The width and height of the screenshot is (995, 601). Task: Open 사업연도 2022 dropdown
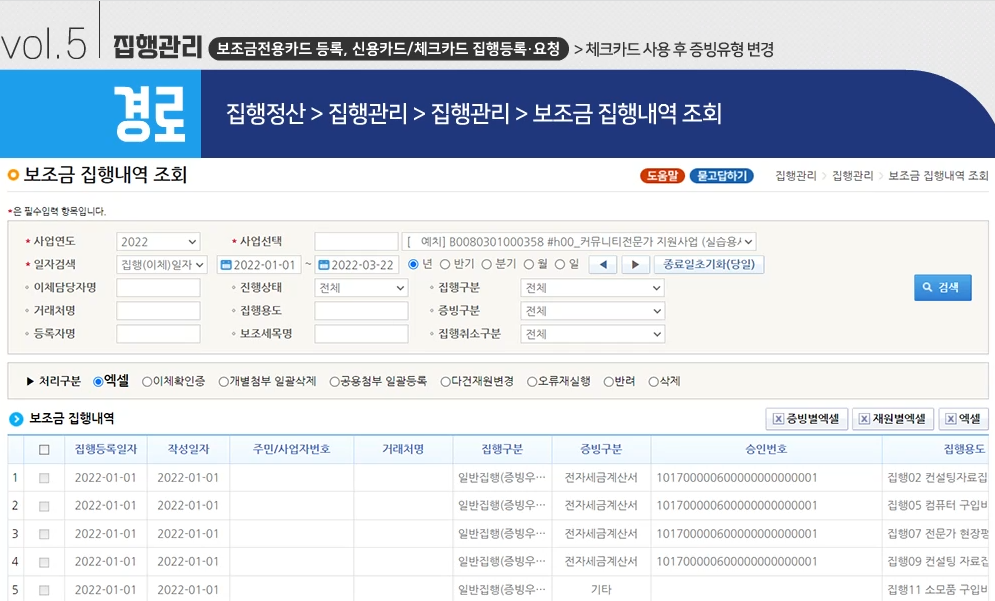point(158,242)
